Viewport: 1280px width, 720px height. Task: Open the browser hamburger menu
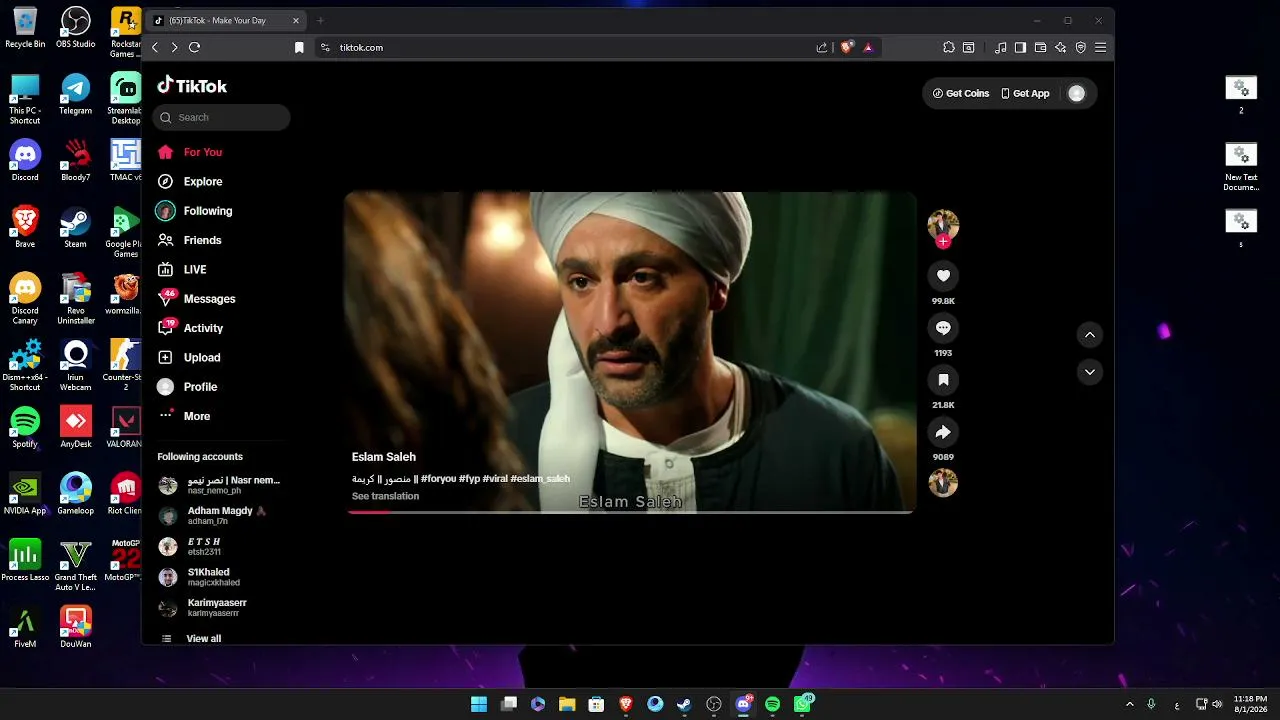click(1101, 47)
